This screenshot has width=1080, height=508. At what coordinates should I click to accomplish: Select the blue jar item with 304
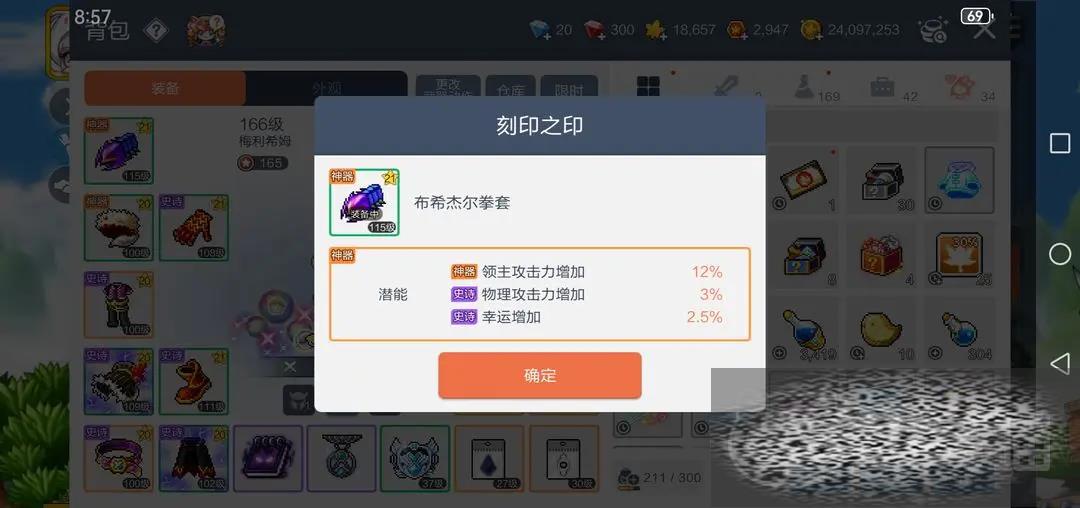click(959, 332)
